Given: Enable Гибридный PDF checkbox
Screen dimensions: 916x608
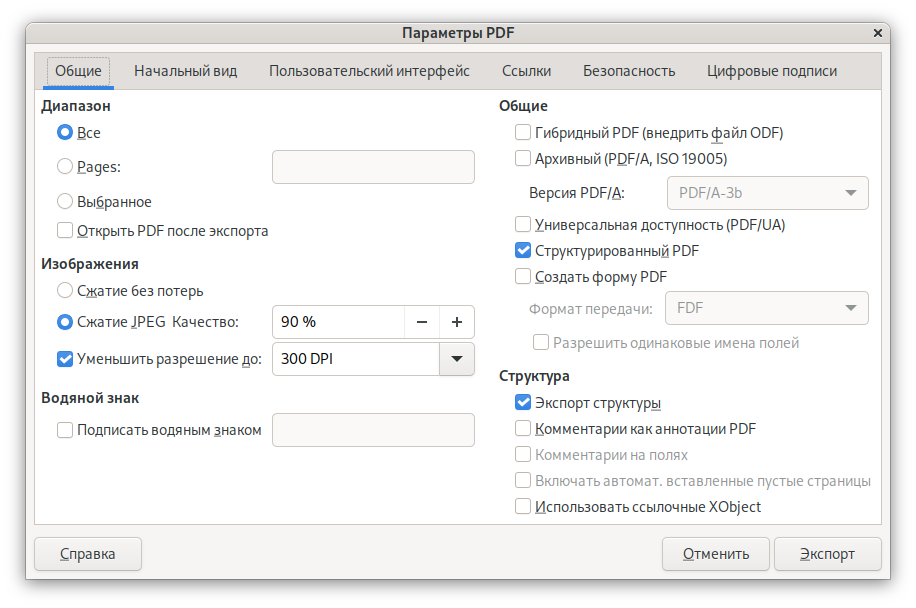Looking at the screenshot, I should [522, 132].
